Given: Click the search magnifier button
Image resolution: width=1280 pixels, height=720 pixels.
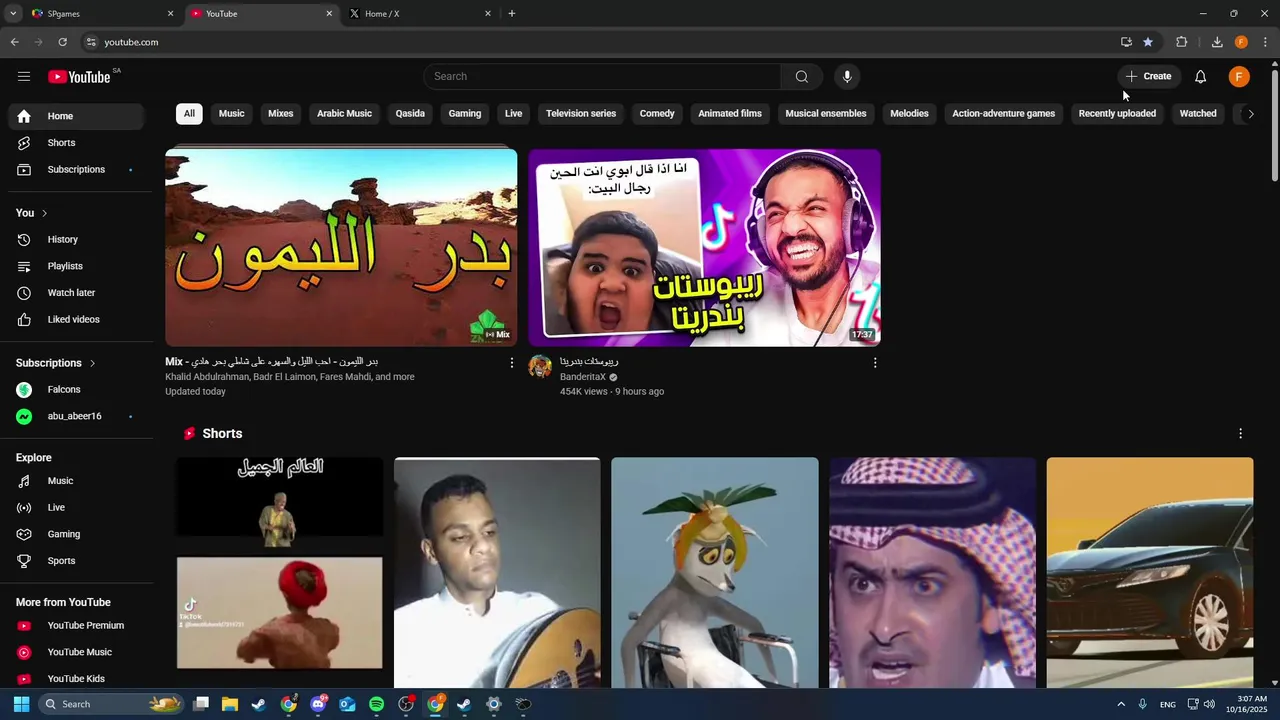Looking at the screenshot, I should [x=802, y=77].
